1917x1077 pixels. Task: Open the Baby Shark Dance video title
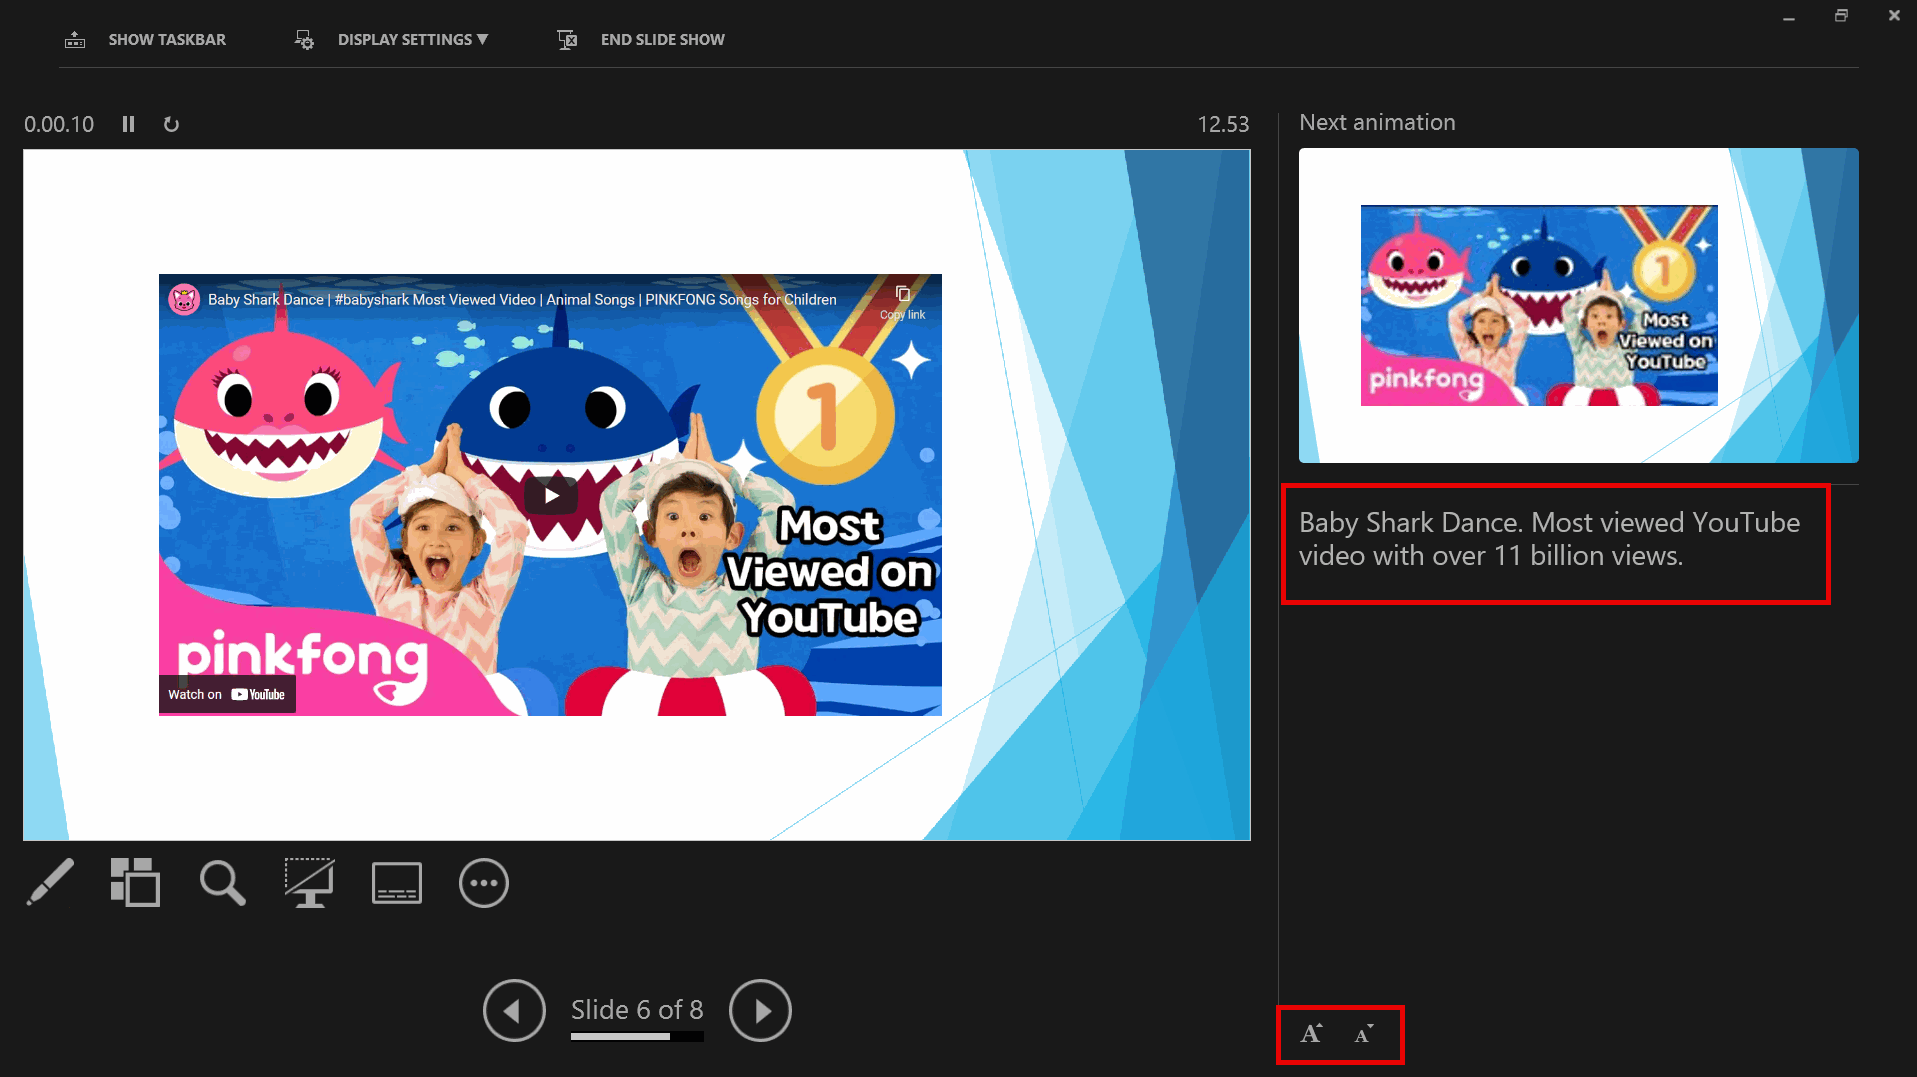point(522,299)
